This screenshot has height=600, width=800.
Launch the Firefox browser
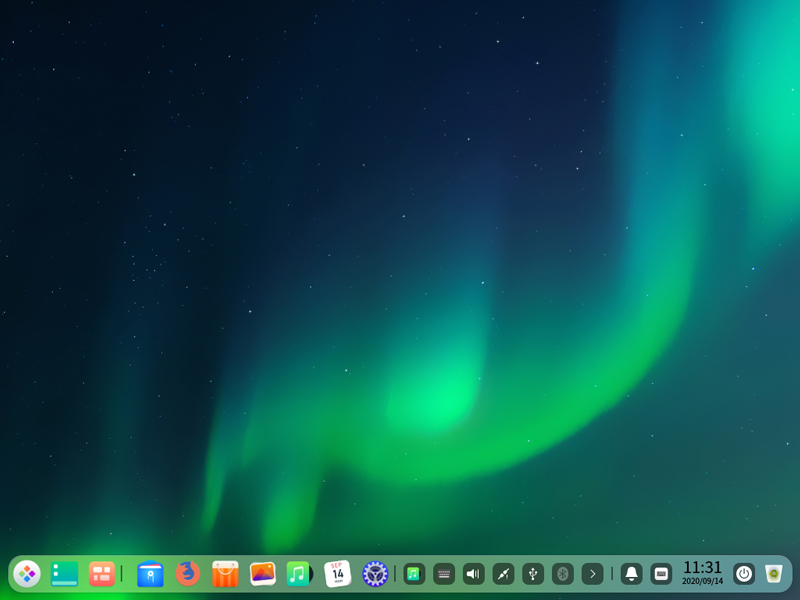186,574
